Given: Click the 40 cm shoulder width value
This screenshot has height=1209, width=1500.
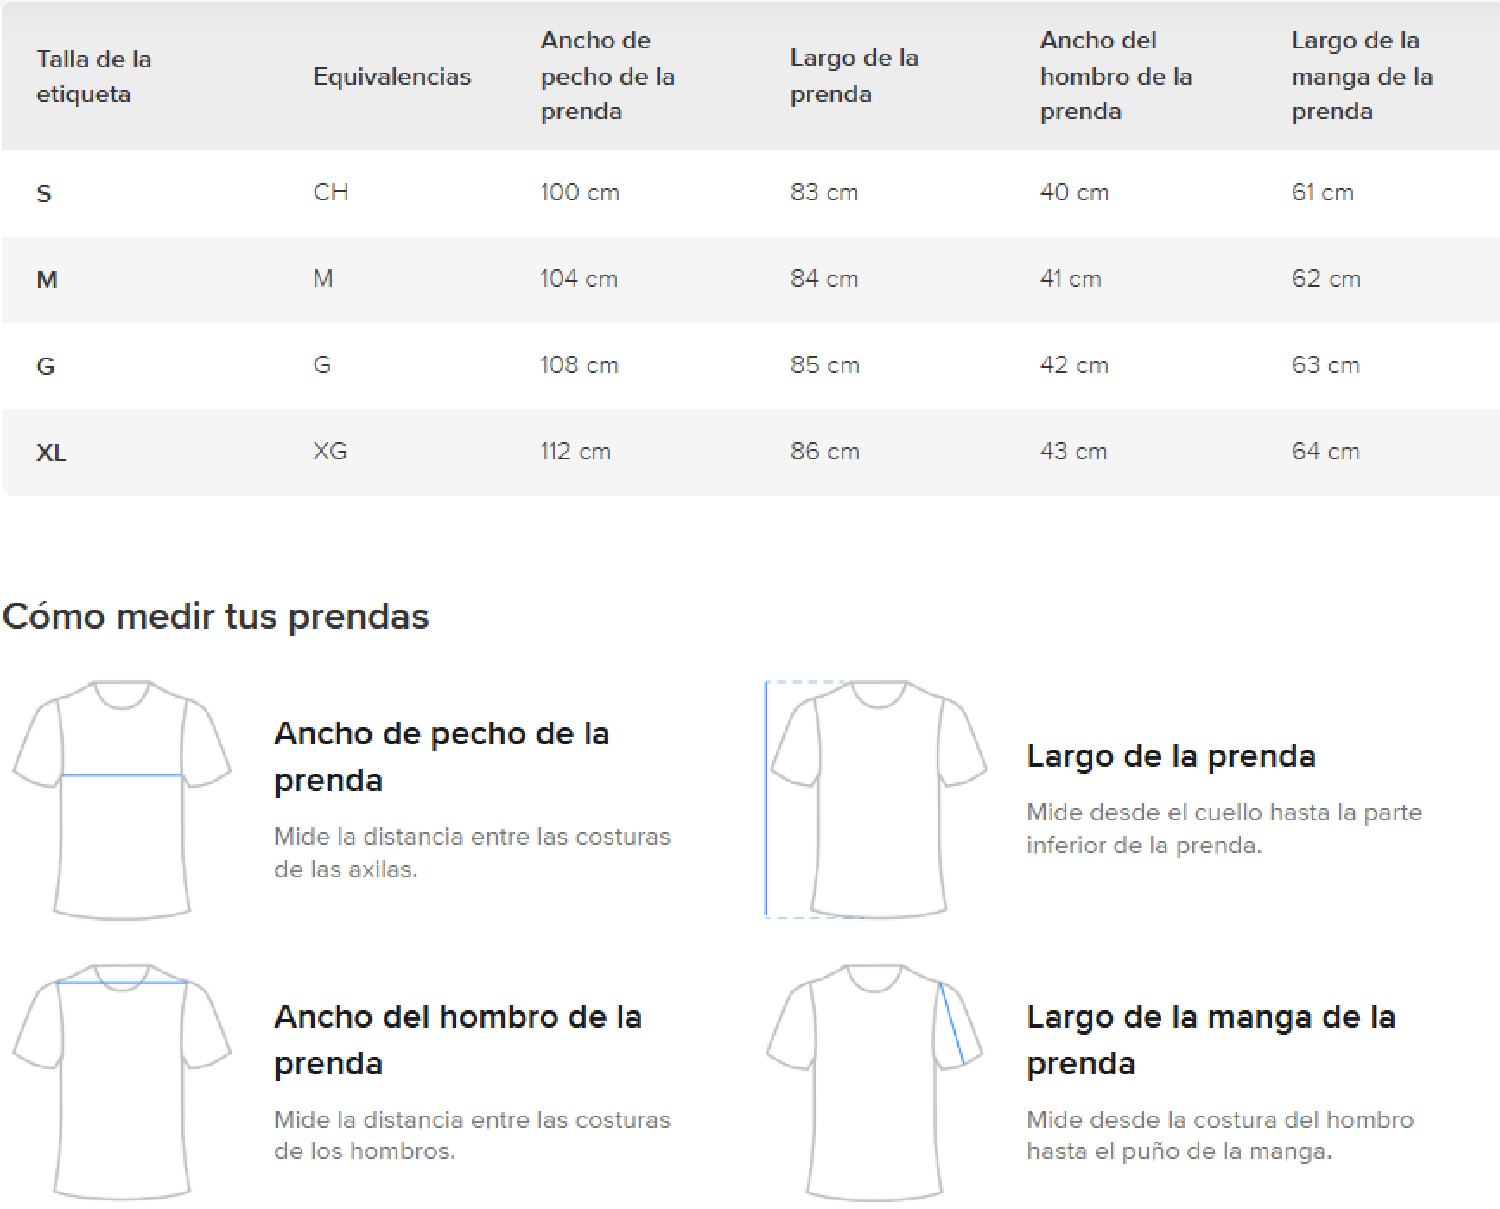Looking at the screenshot, I should (1074, 192).
